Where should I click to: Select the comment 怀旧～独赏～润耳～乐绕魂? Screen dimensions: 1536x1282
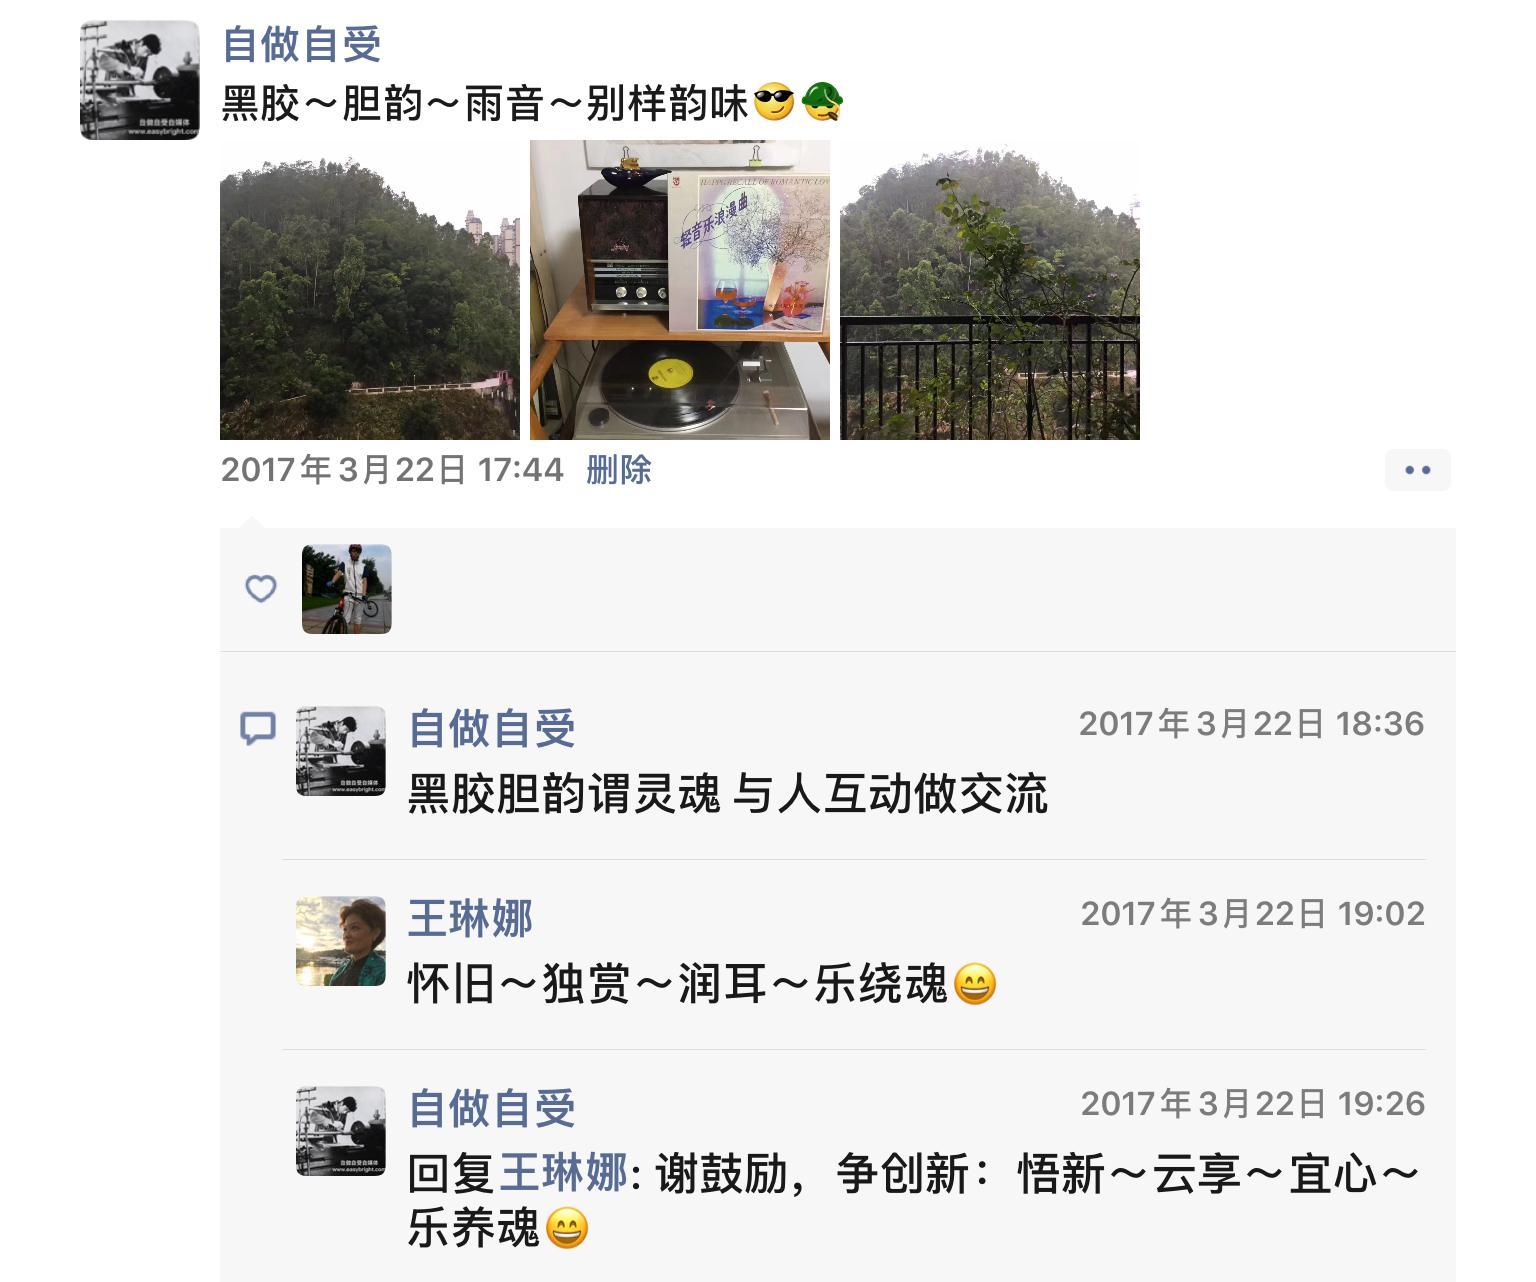click(703, 985)
